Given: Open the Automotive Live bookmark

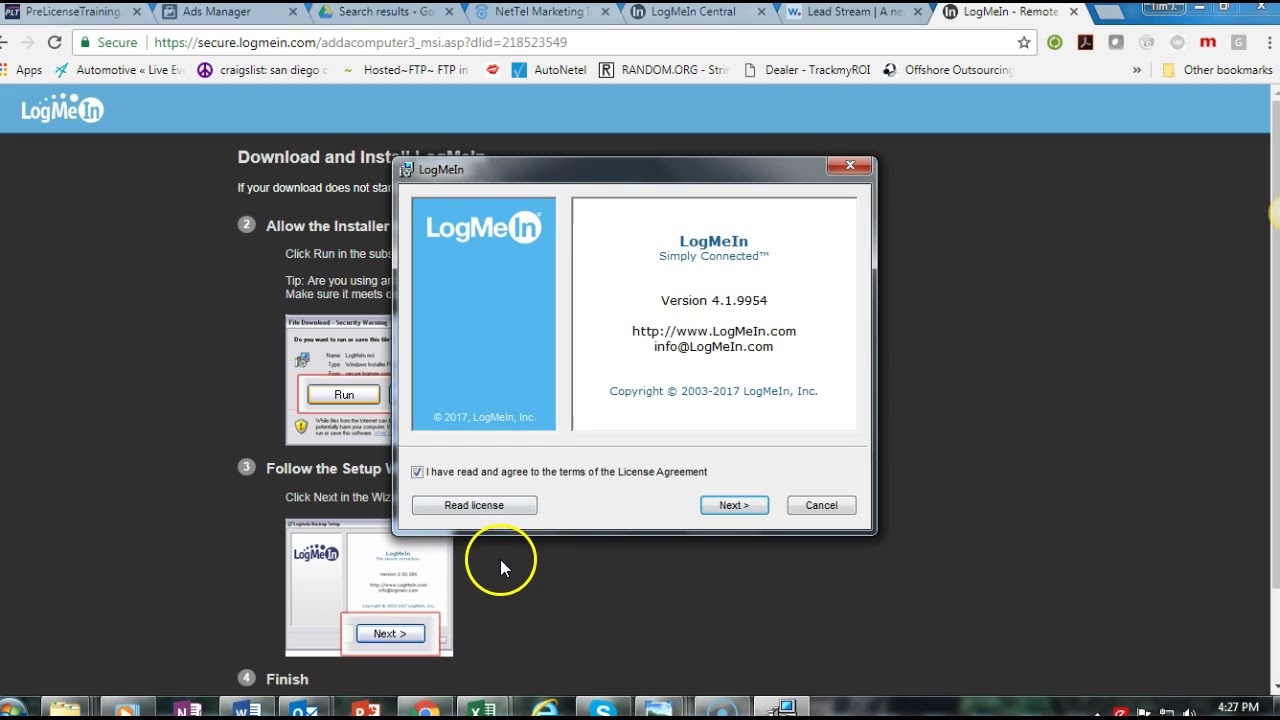Looking at the screenshot, I should [118, 70].
